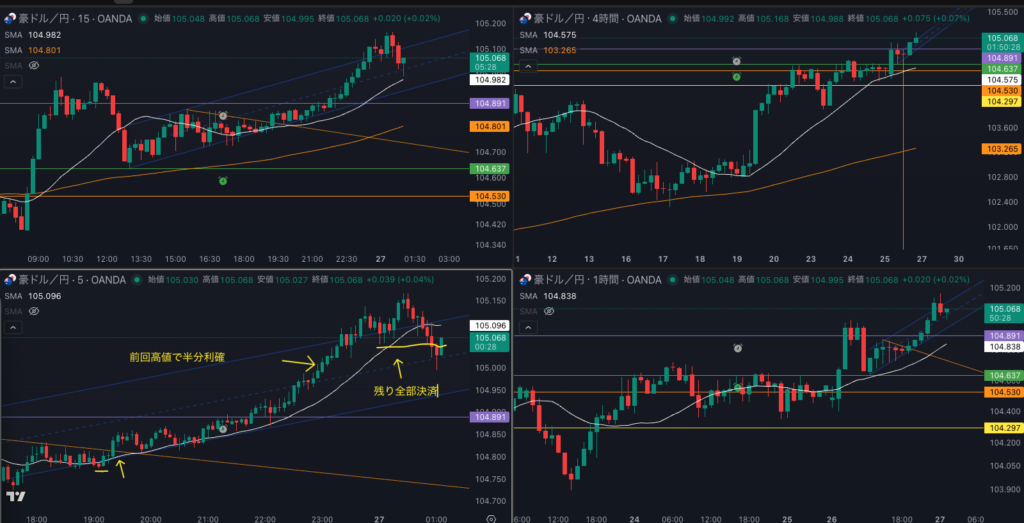Open chart settings gear on 5-minute chart
Viewport: 1024px width, 523px height.
(491, 517)
